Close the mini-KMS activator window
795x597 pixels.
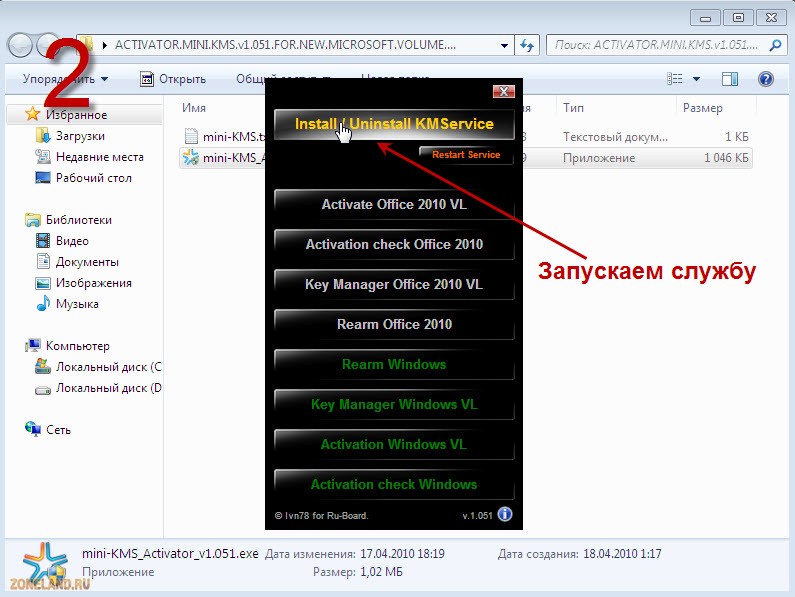(x=503, y=91)
